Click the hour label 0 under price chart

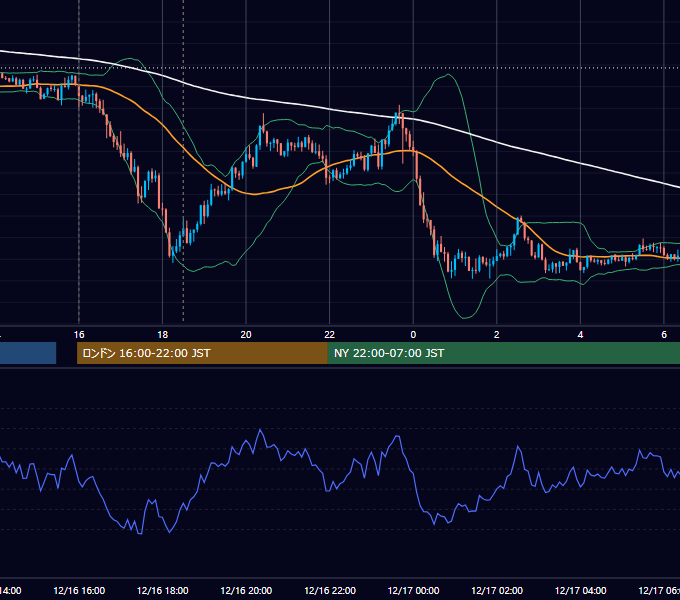[413, 335]
